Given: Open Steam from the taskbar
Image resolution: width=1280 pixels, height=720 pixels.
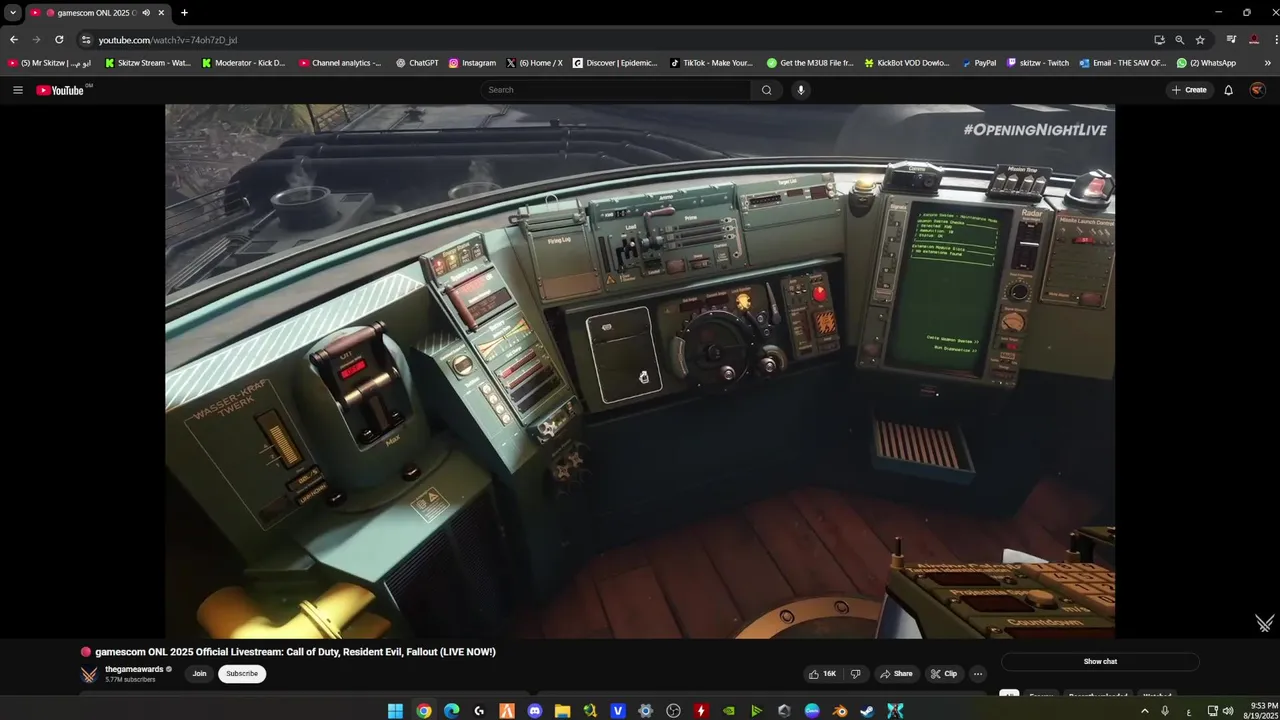Looking at the screenshot, I should click(x=867, y=711).
